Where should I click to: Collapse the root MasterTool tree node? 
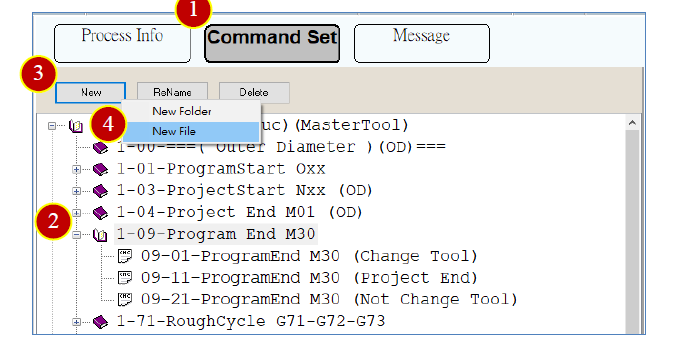[x=52, y=126]
